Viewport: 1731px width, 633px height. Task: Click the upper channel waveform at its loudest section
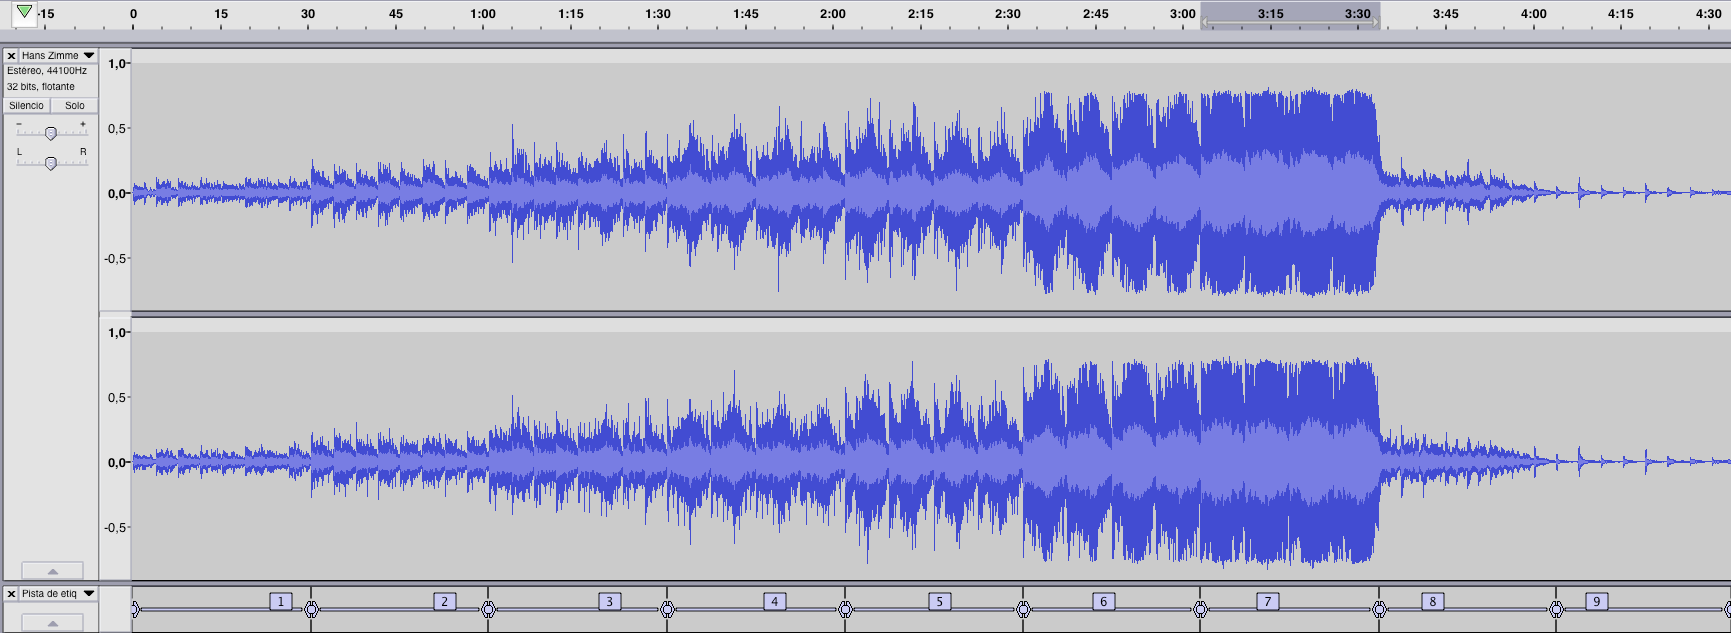(x=1290, y=192)
